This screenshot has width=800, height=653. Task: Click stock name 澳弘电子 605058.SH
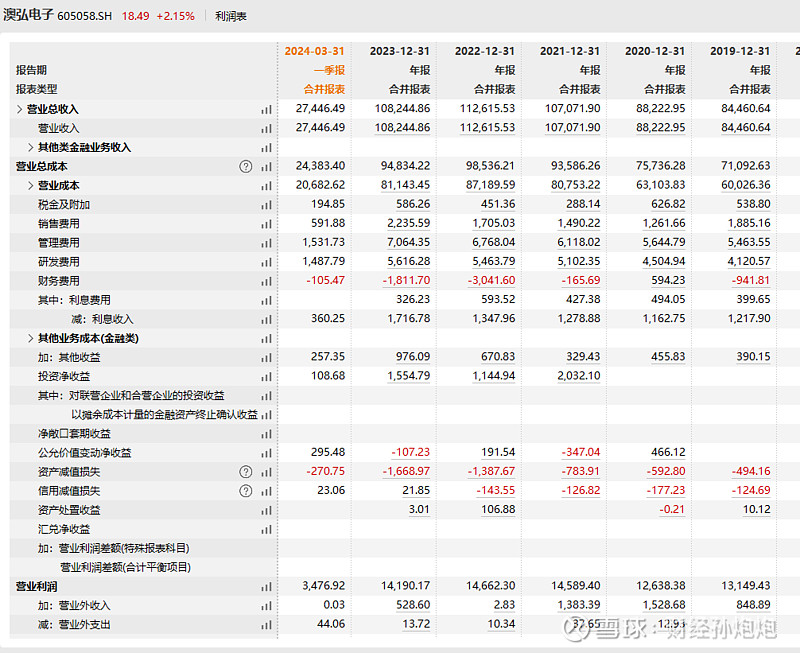[x=57, y=15]
